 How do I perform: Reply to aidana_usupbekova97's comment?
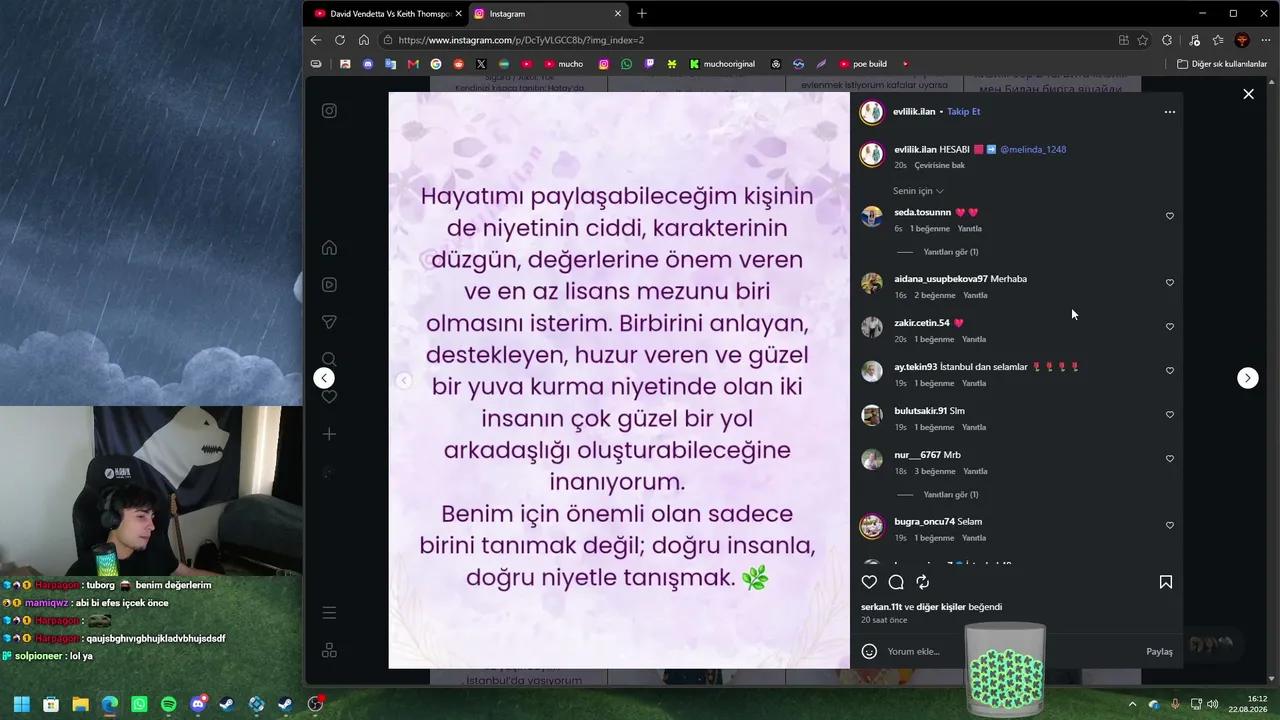(975, 296)
